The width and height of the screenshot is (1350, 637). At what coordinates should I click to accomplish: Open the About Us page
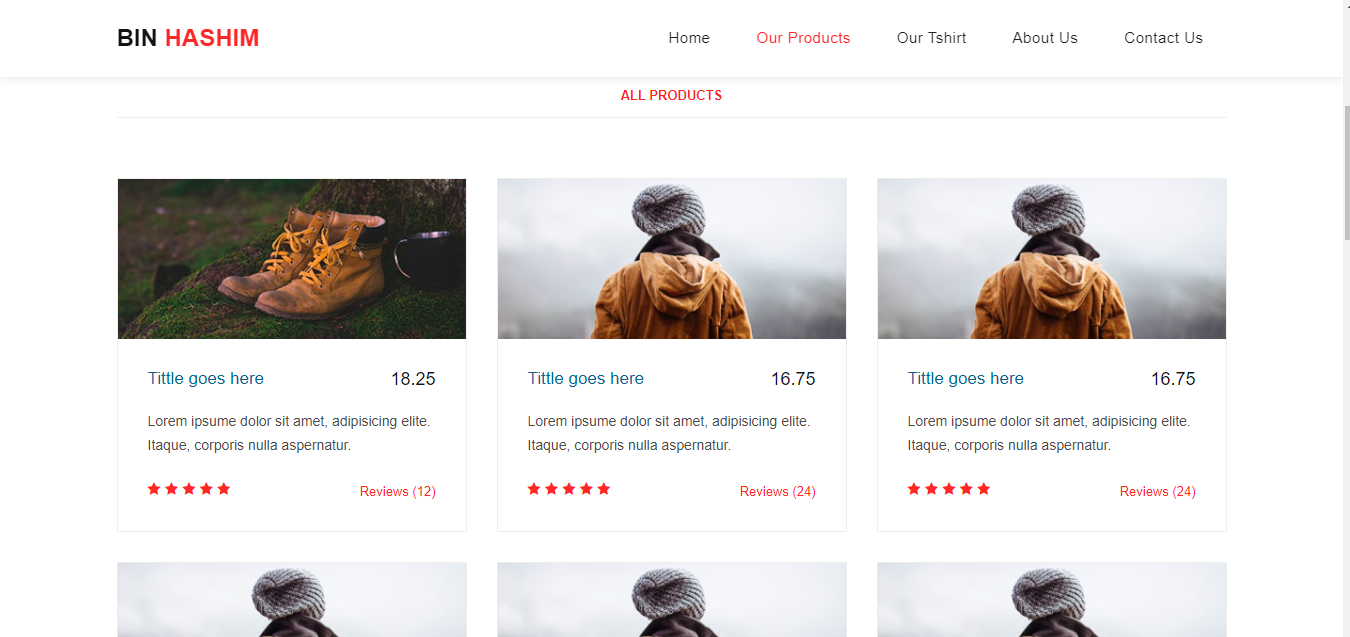click(x=1045, y=38)
